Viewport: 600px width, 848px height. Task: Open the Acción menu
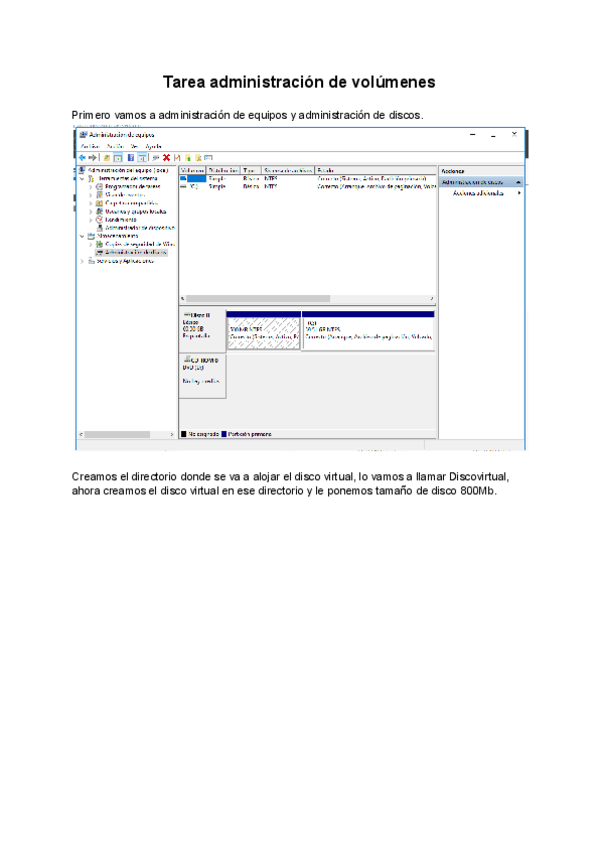tap(115, 146)
